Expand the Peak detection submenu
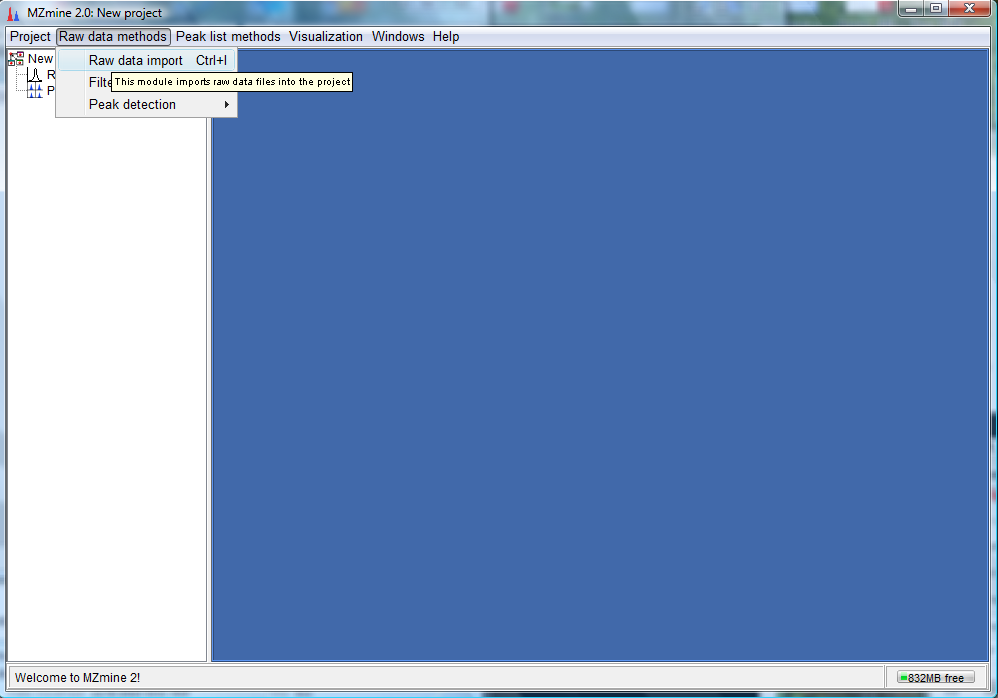The image size is (998, 698). (x=147, y=104)
